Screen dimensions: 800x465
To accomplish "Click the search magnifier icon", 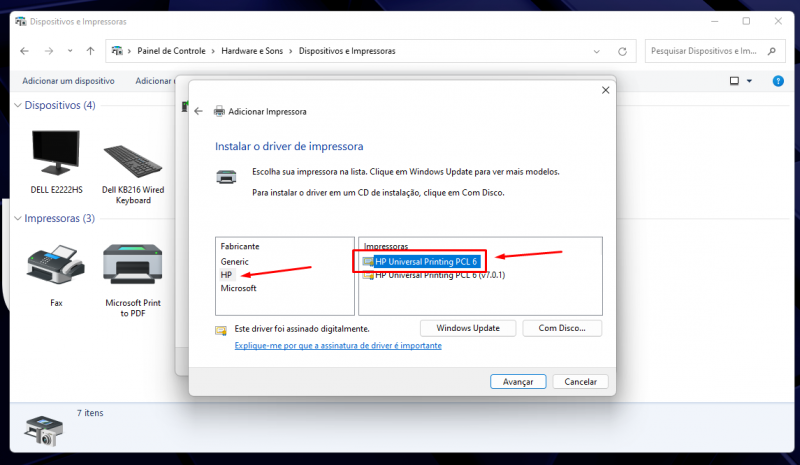I will click(x=772, y=51).
